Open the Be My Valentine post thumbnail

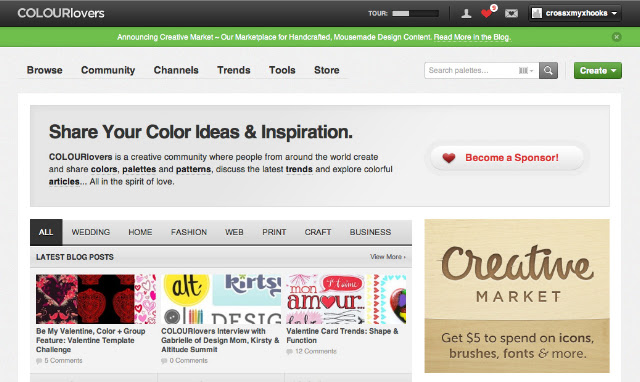click(x=96, y=299)
